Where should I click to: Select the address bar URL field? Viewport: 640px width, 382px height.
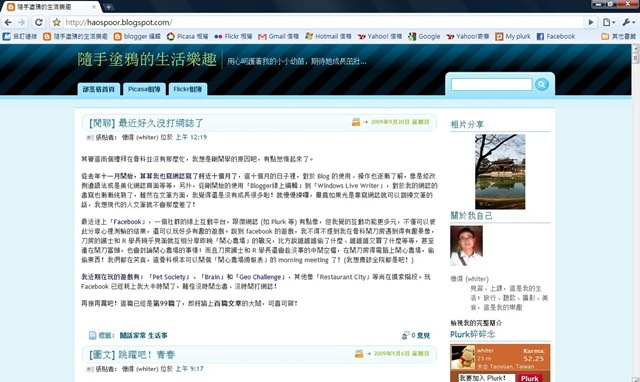click(x=322, y=22)
